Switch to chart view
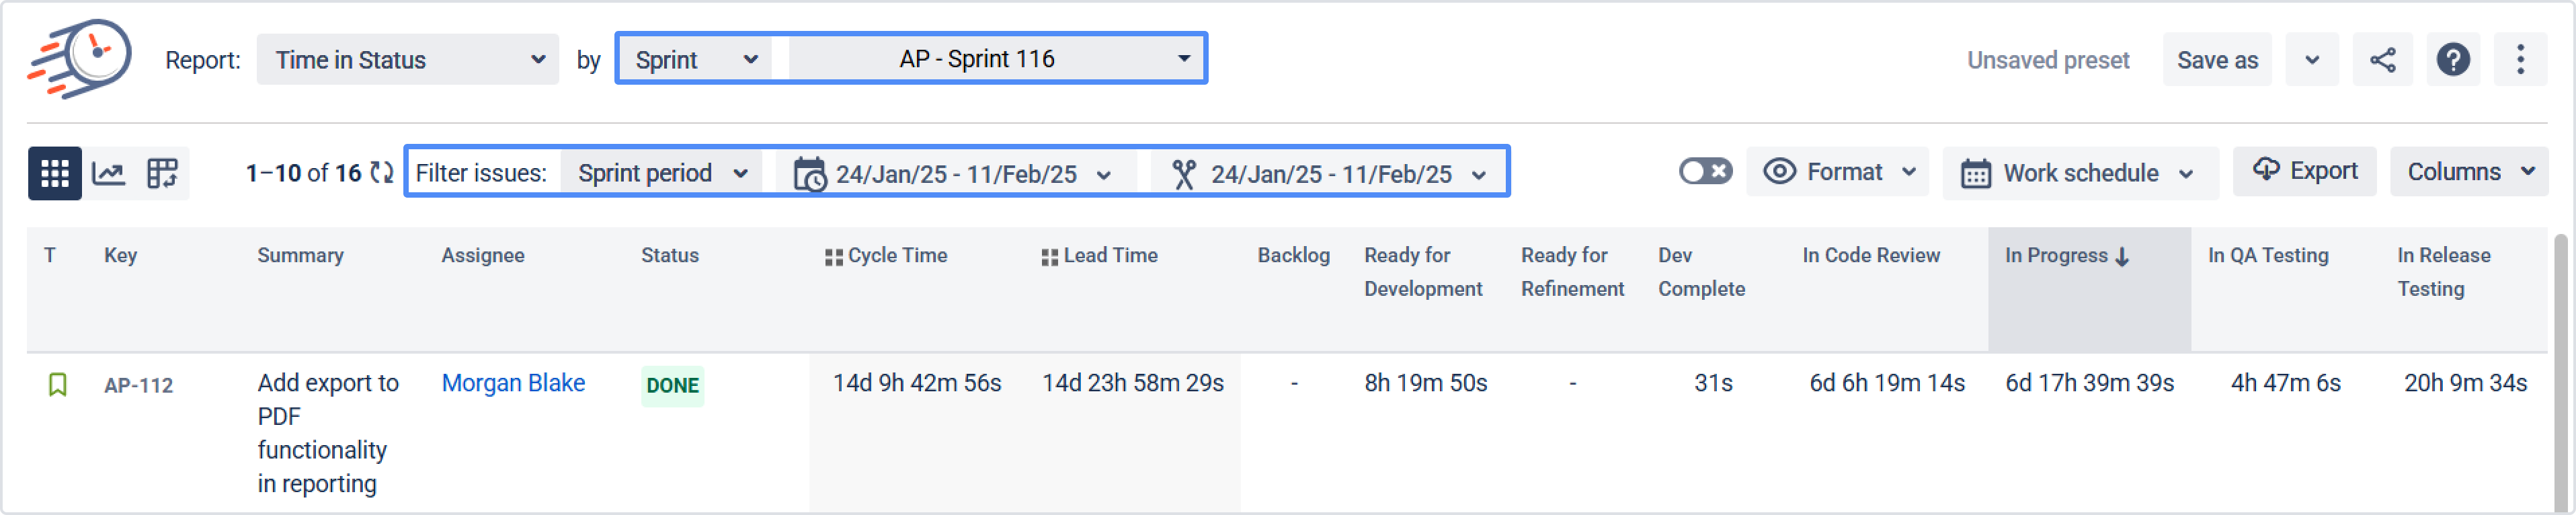This screenshot has height=515, width=2576. [108, 173]
